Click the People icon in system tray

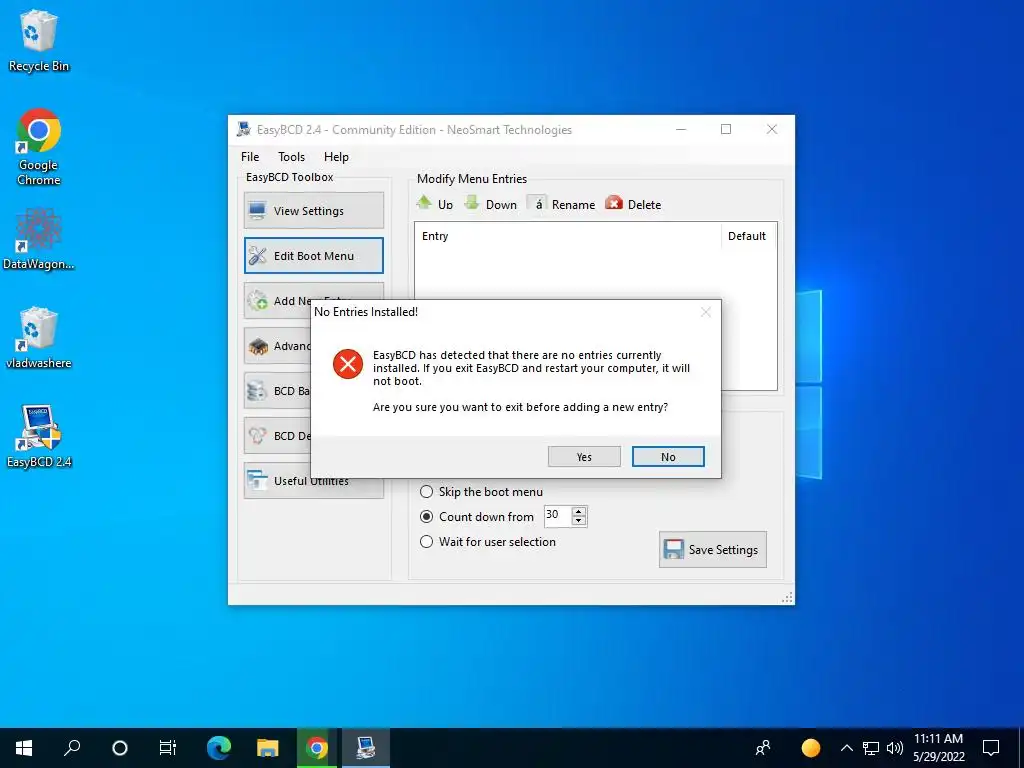[x=763, y=748]
